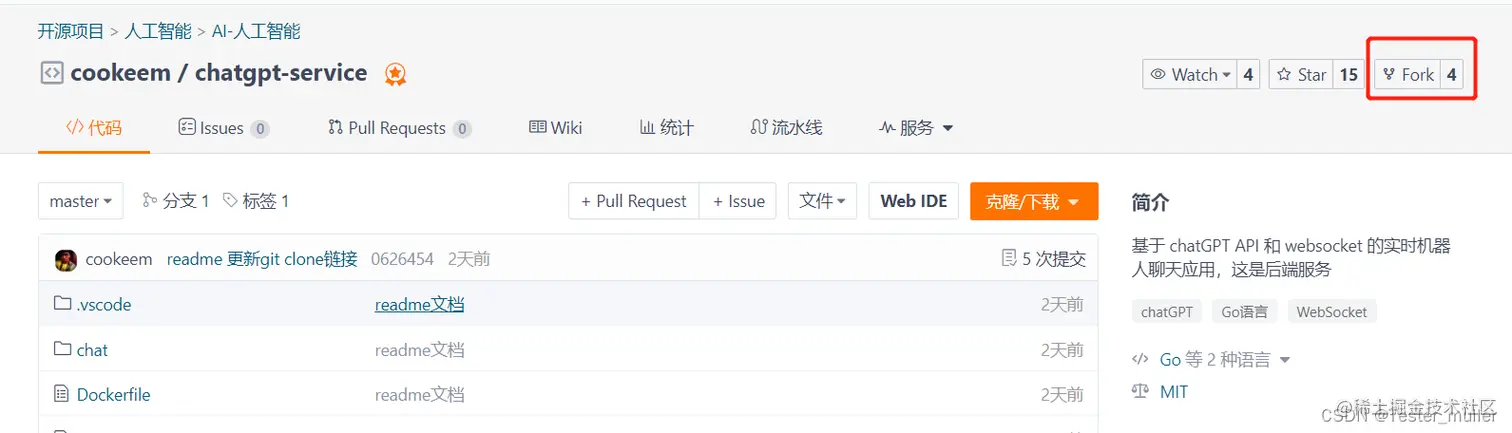Image resolution: width=1512 pixels, height=433 pixels.
Task: Open the cookeem owner link in title
Action: (x=122, y=73)
